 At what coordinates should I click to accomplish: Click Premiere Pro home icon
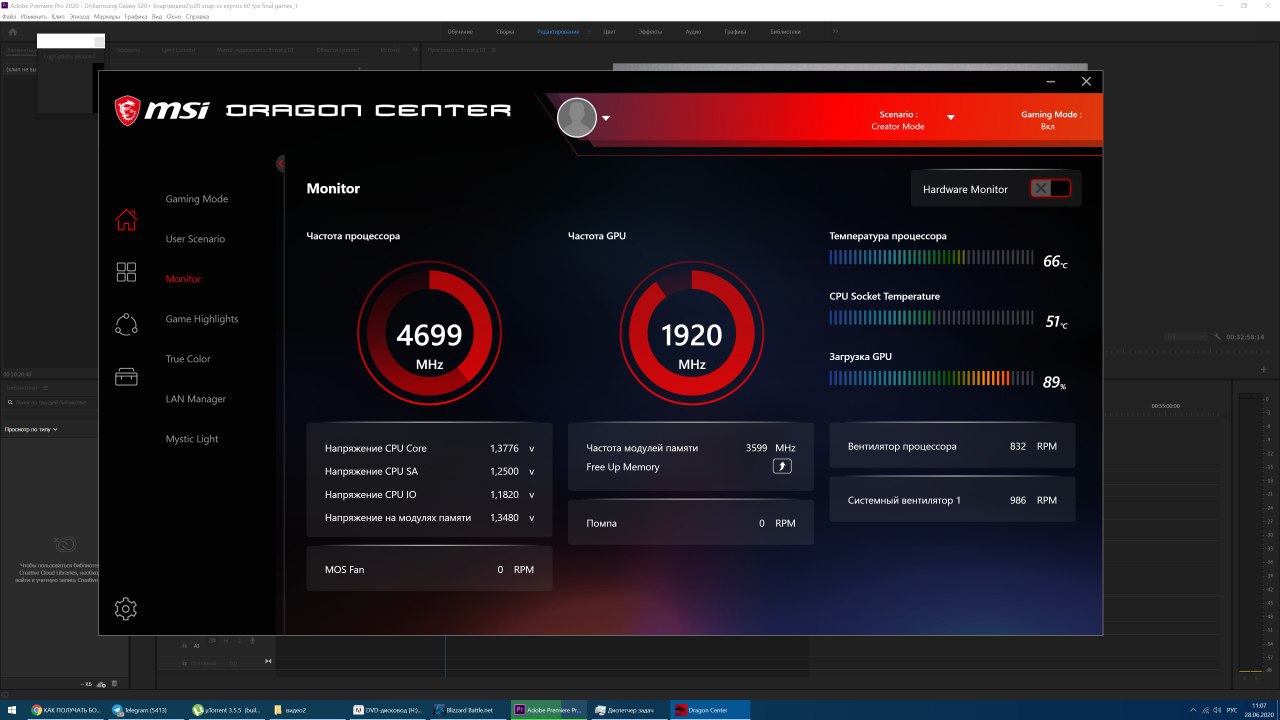pyautogui.click(x=12, y=32)
